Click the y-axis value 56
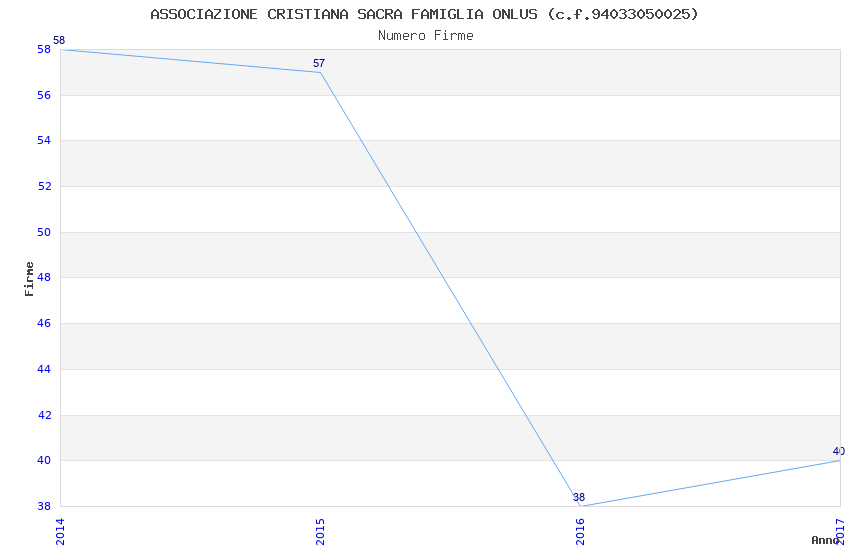Screen dimensions: 850x550 [44, 95]
